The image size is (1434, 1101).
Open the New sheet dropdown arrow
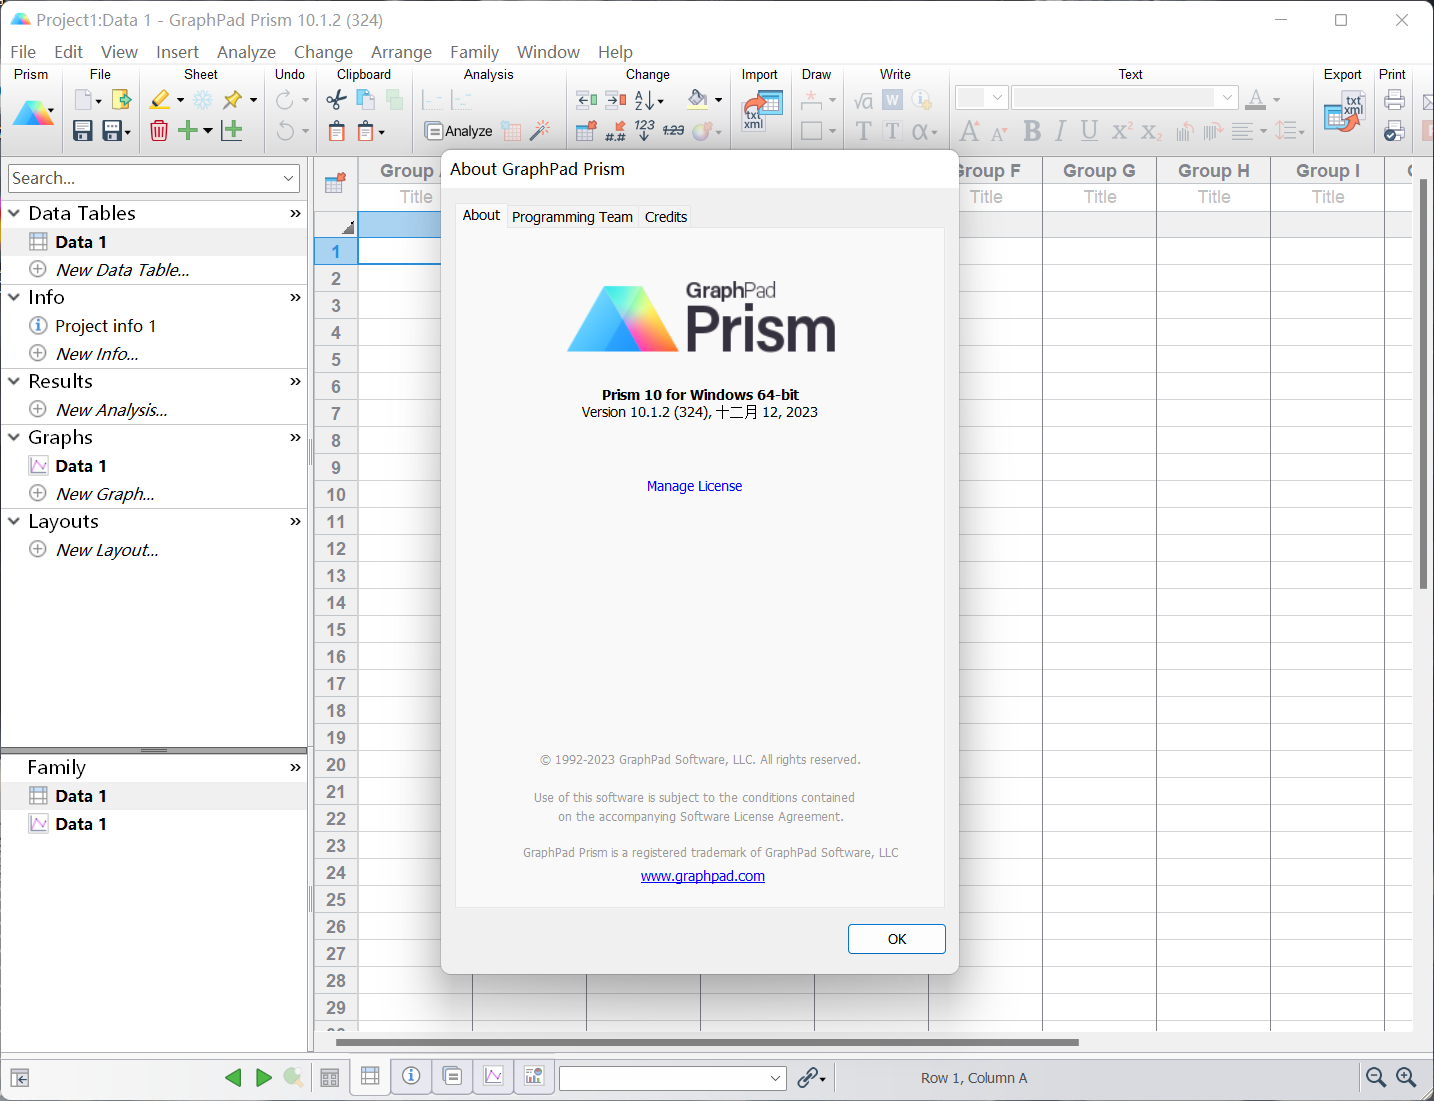[x=208, y=131]
